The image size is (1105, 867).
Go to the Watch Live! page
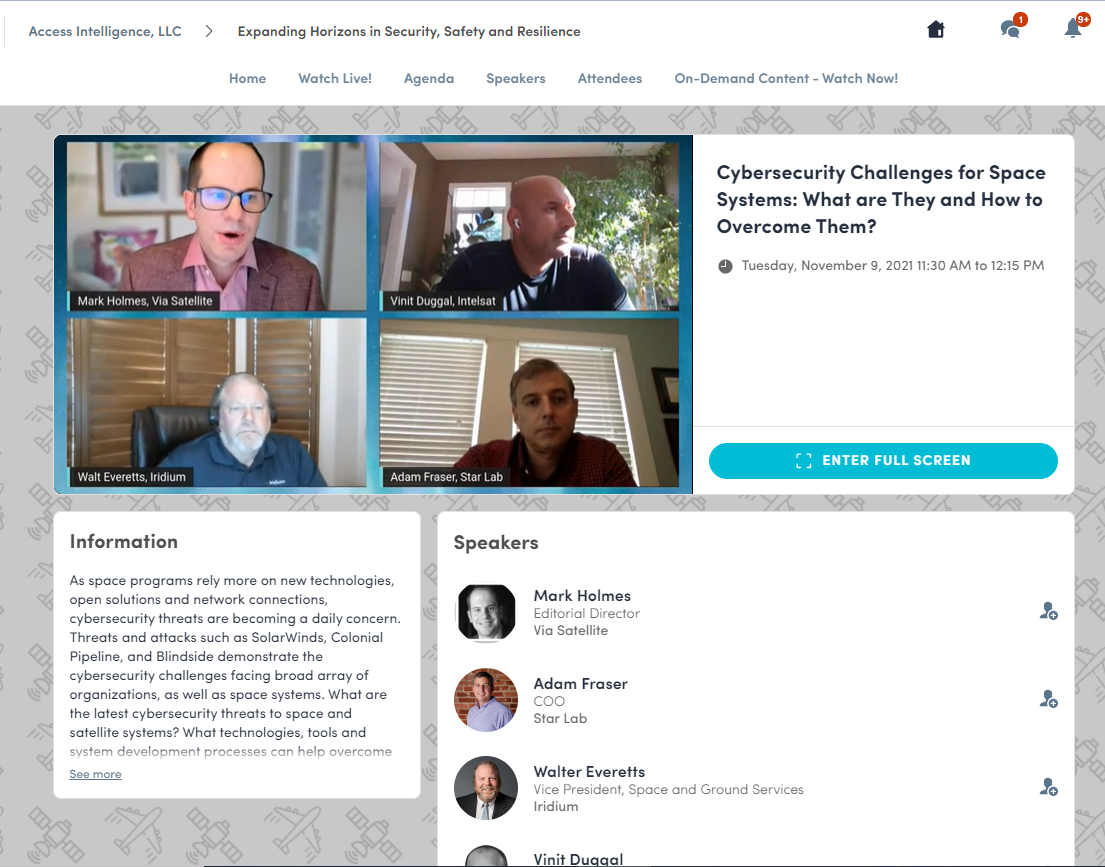(335, 78)
